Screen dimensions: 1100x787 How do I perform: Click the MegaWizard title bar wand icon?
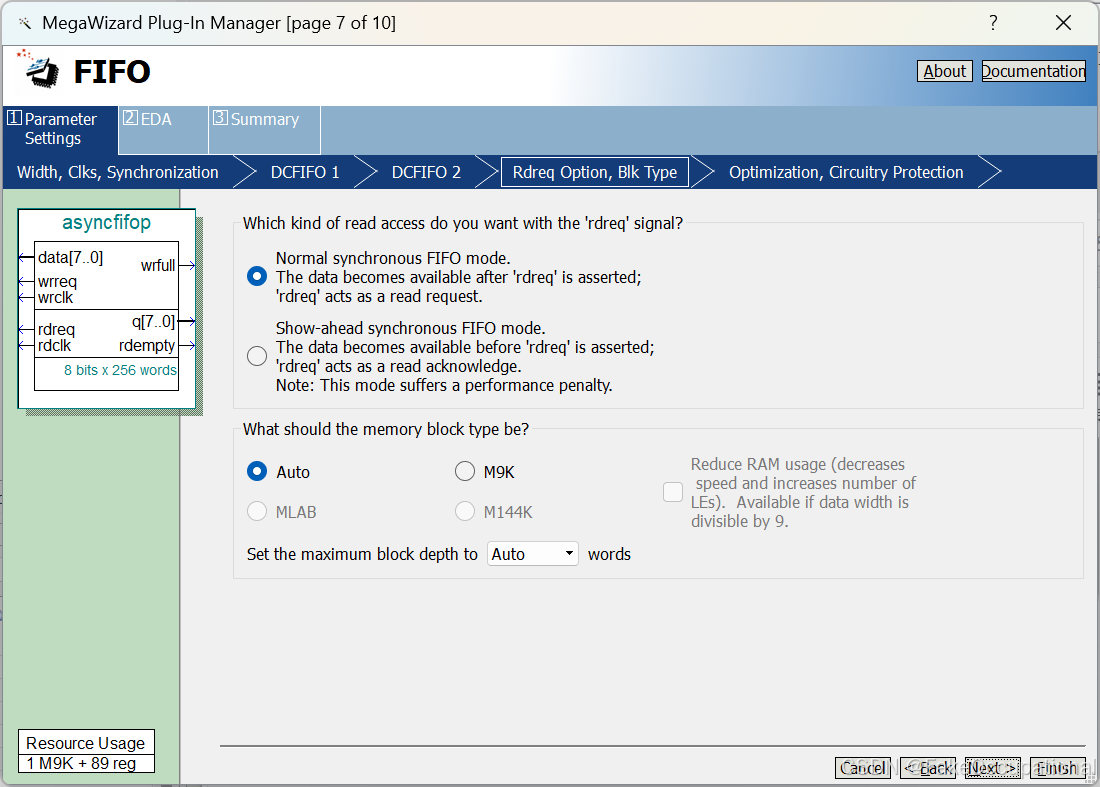(25, 23)
